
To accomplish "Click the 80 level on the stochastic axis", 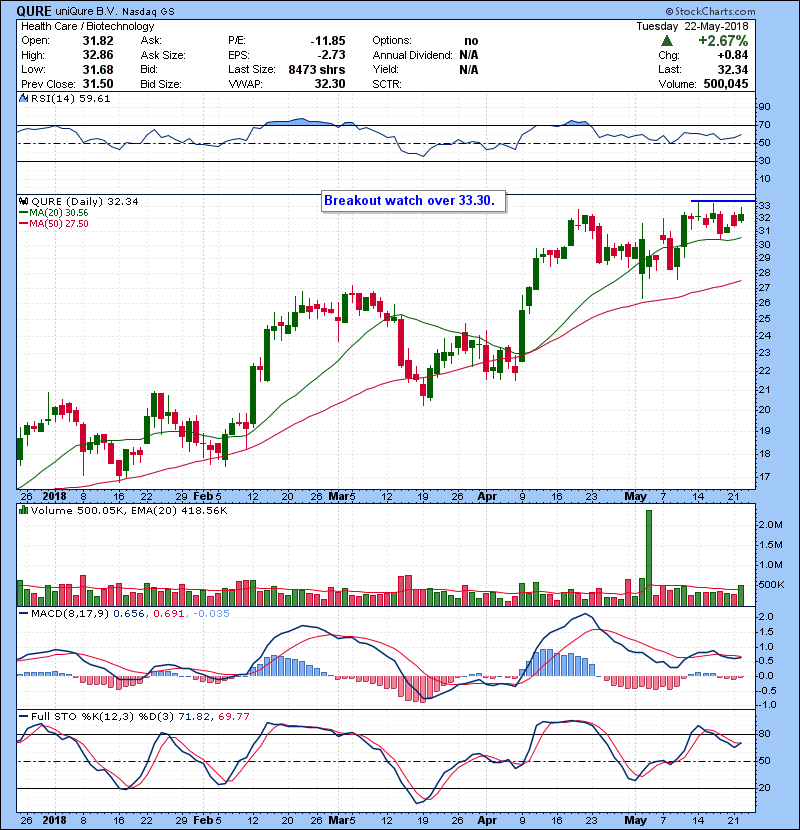I will 765,734.
